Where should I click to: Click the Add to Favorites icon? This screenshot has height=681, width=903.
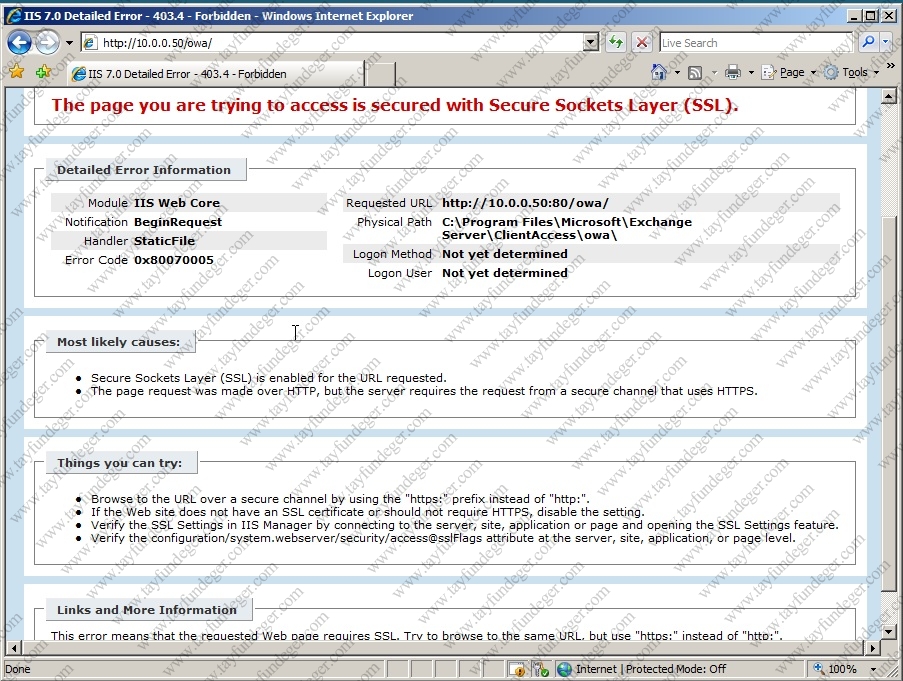[x=43, y=72]
